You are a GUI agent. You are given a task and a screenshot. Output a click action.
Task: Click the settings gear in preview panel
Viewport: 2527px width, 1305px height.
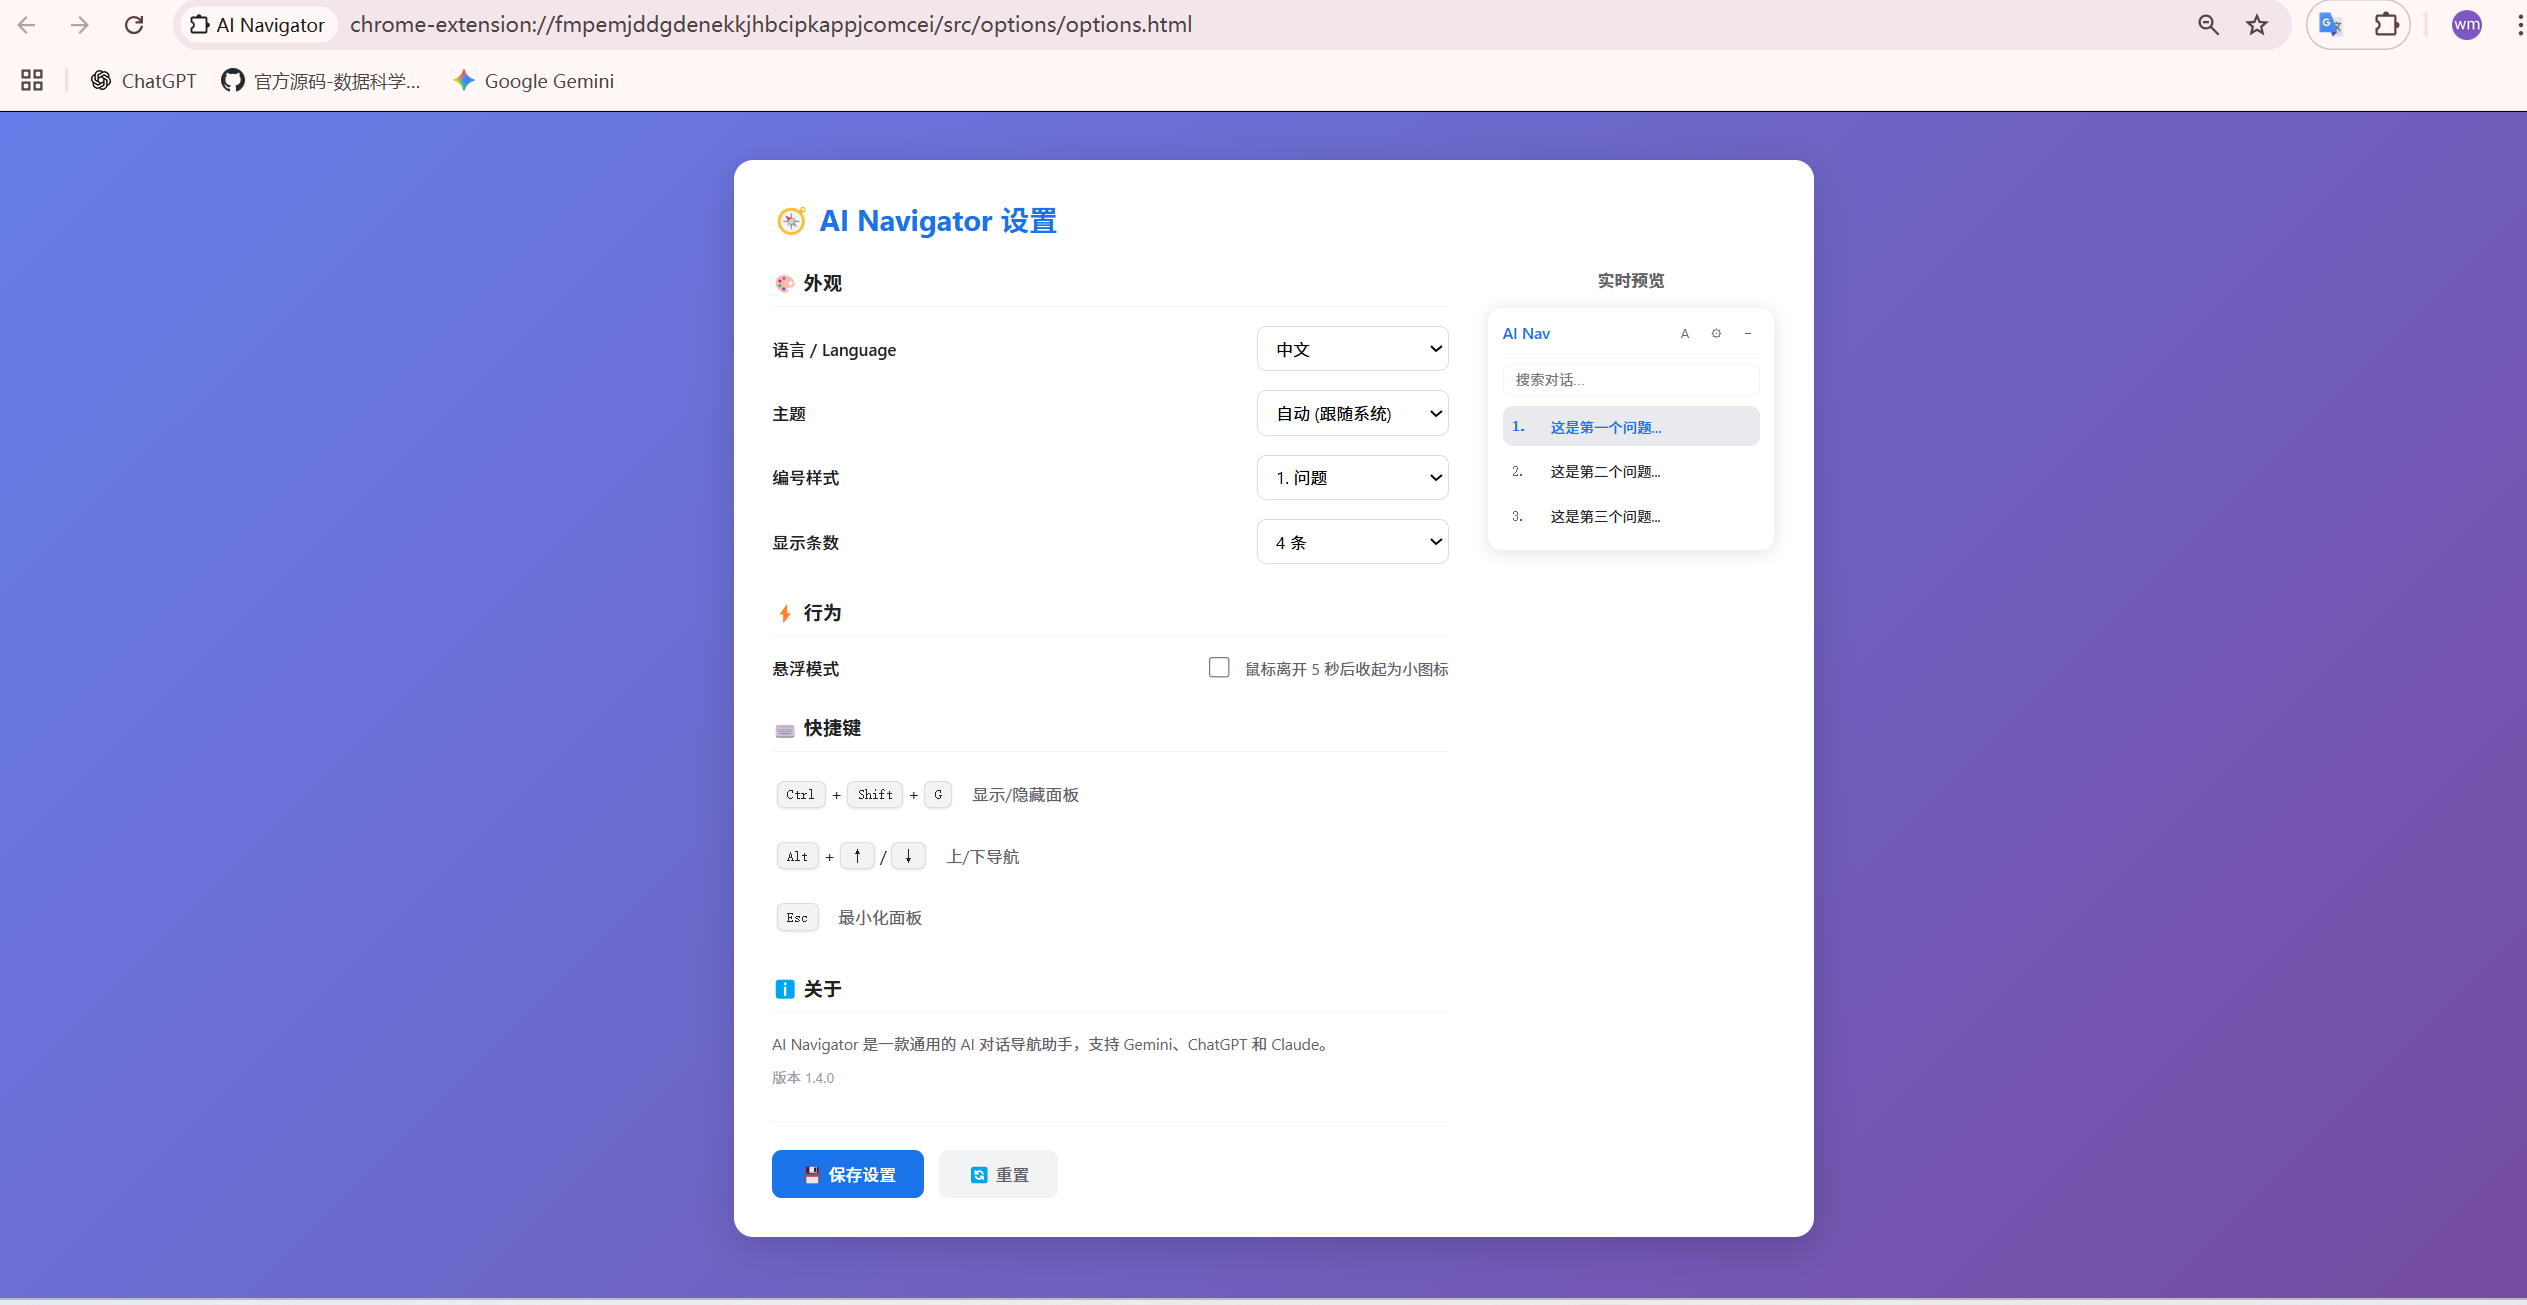point(1716,334)
